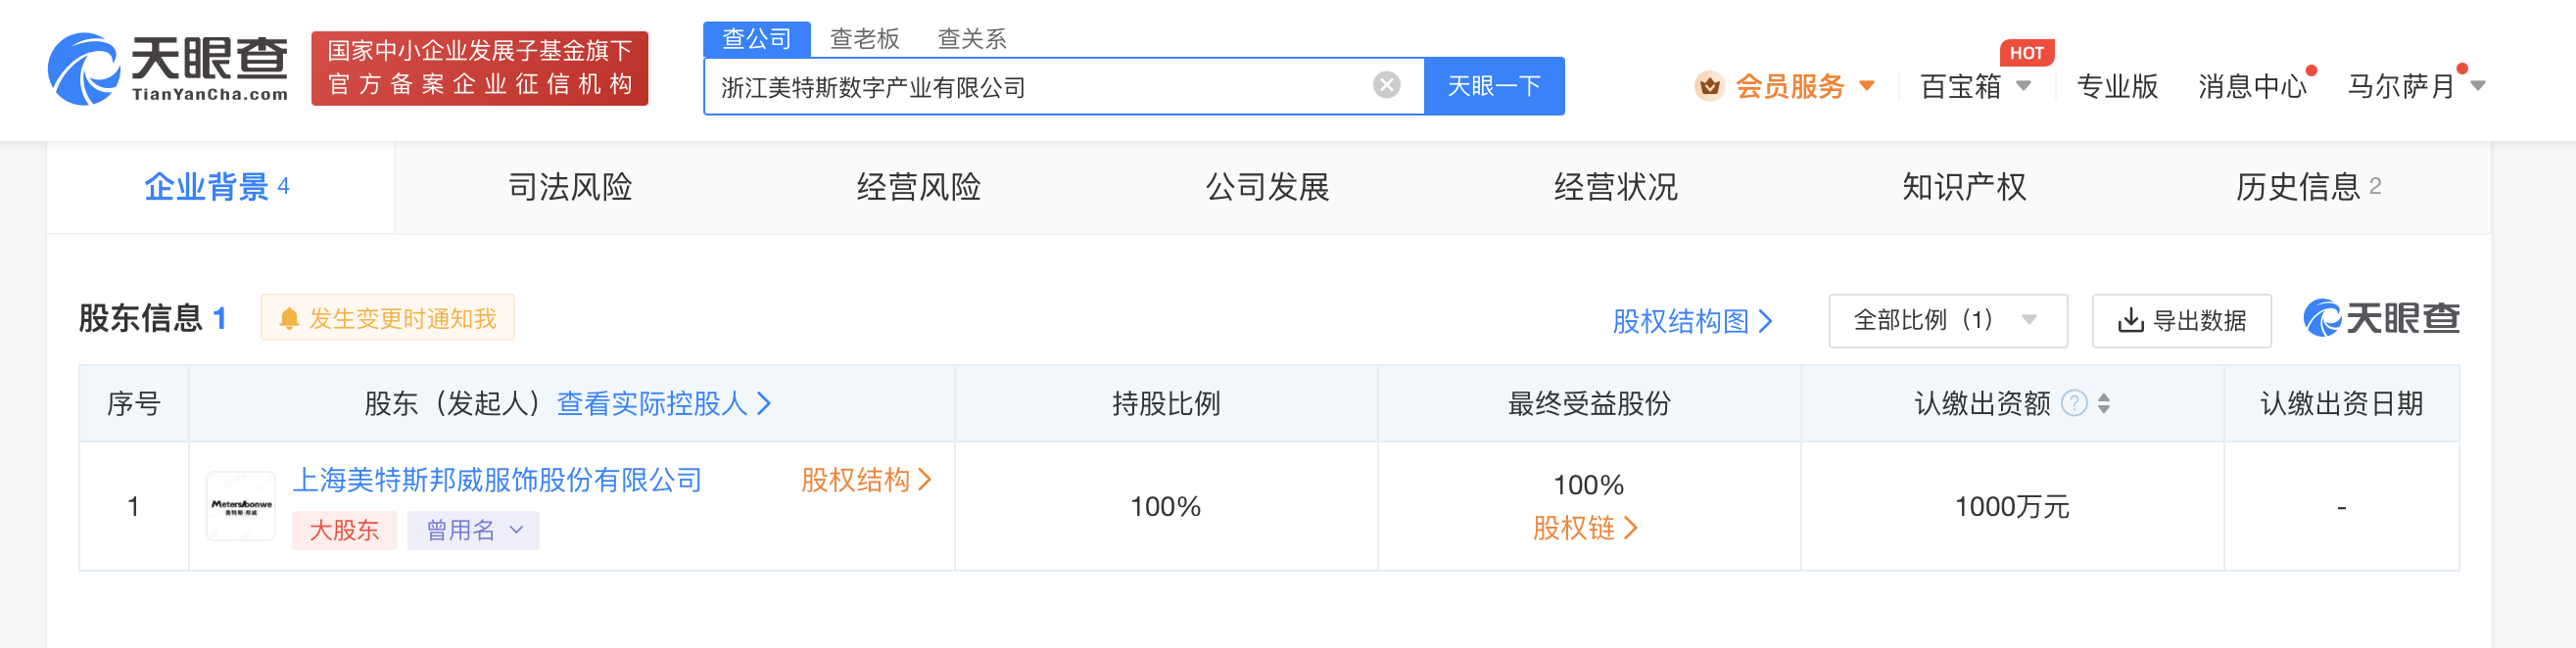Clear the search box with X icon
Image resolution: width=2576 pixels, height=648 pixels.
tap(1386, 85)
